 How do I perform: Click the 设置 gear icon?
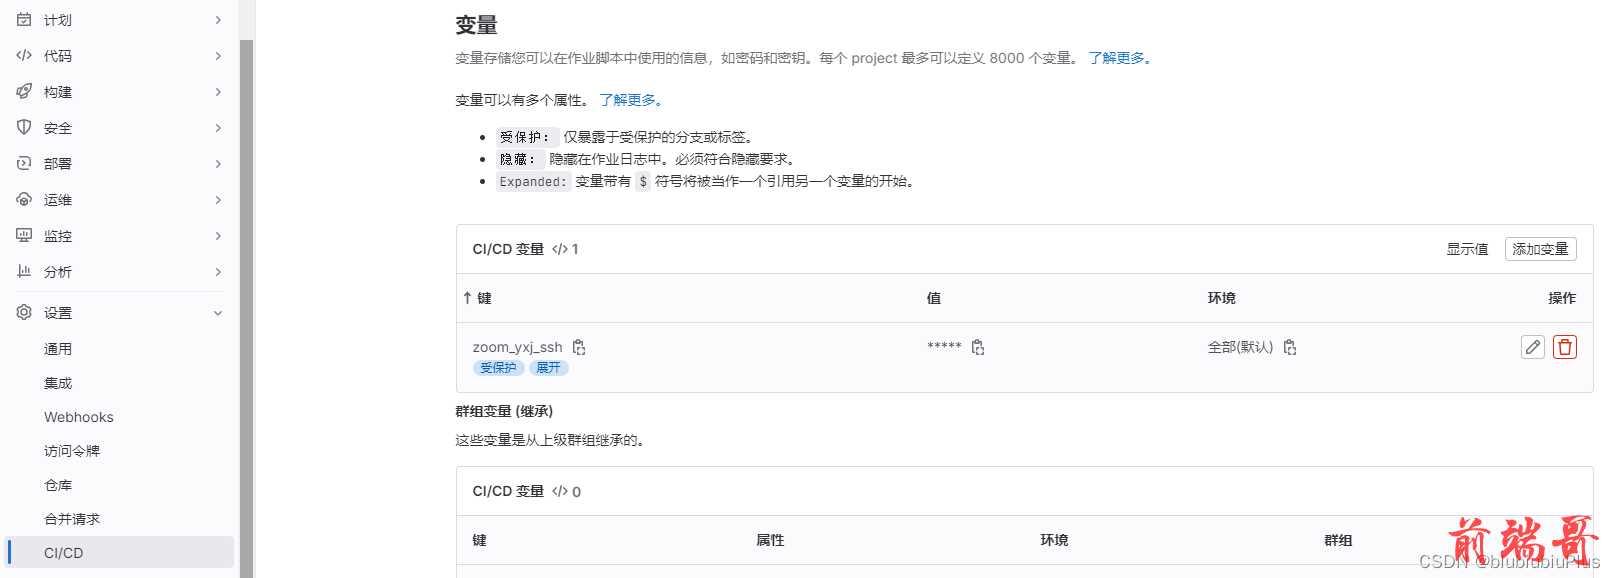[24, 312]
